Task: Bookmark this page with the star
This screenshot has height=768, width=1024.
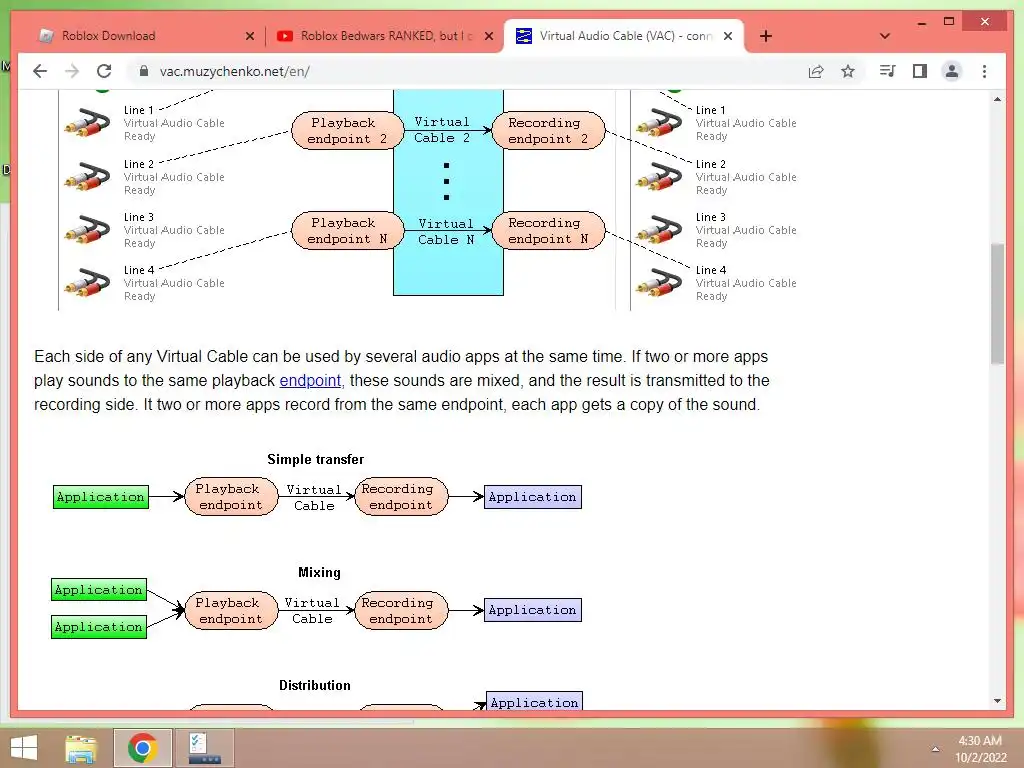Action: (848, 71)
